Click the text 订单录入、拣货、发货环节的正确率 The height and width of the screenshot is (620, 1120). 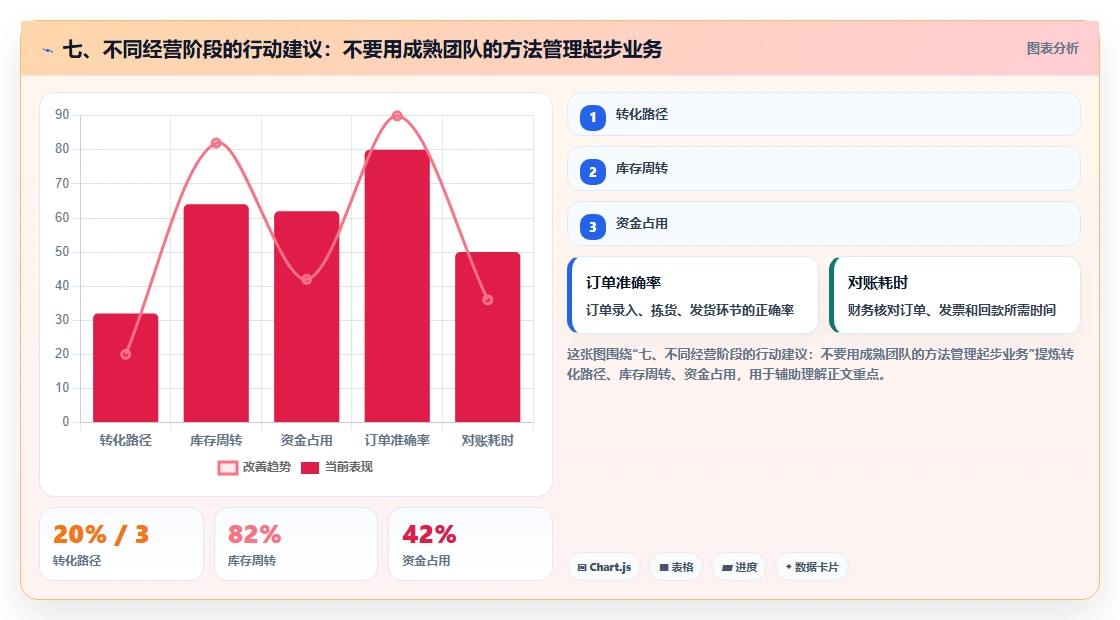(690, 310)
